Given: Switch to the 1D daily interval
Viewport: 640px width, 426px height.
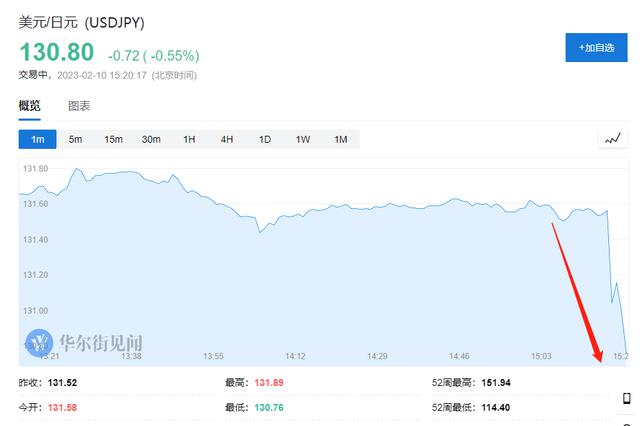Looking at the screenshot, I should 265,139.
